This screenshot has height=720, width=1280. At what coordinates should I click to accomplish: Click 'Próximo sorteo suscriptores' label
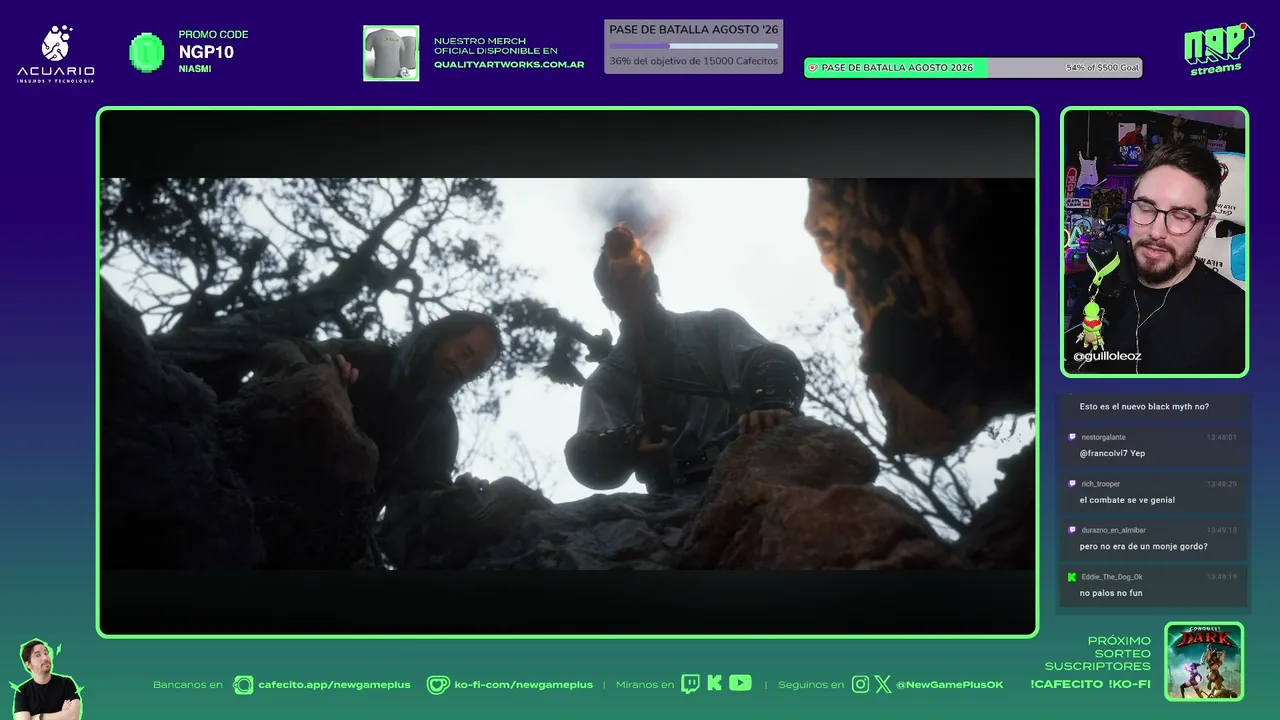point(1098,653)
